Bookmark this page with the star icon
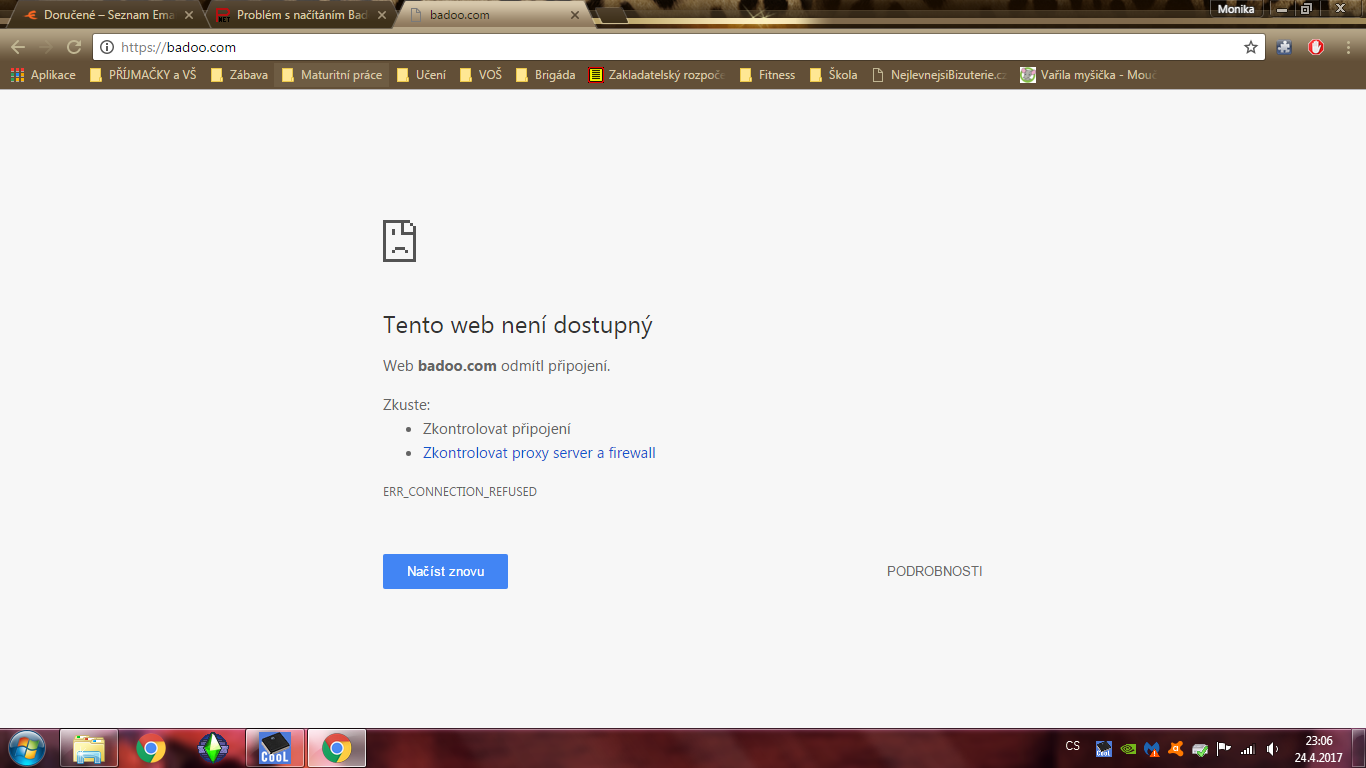Screen dimensions: 1366x768 click(x=1250, y=47)
